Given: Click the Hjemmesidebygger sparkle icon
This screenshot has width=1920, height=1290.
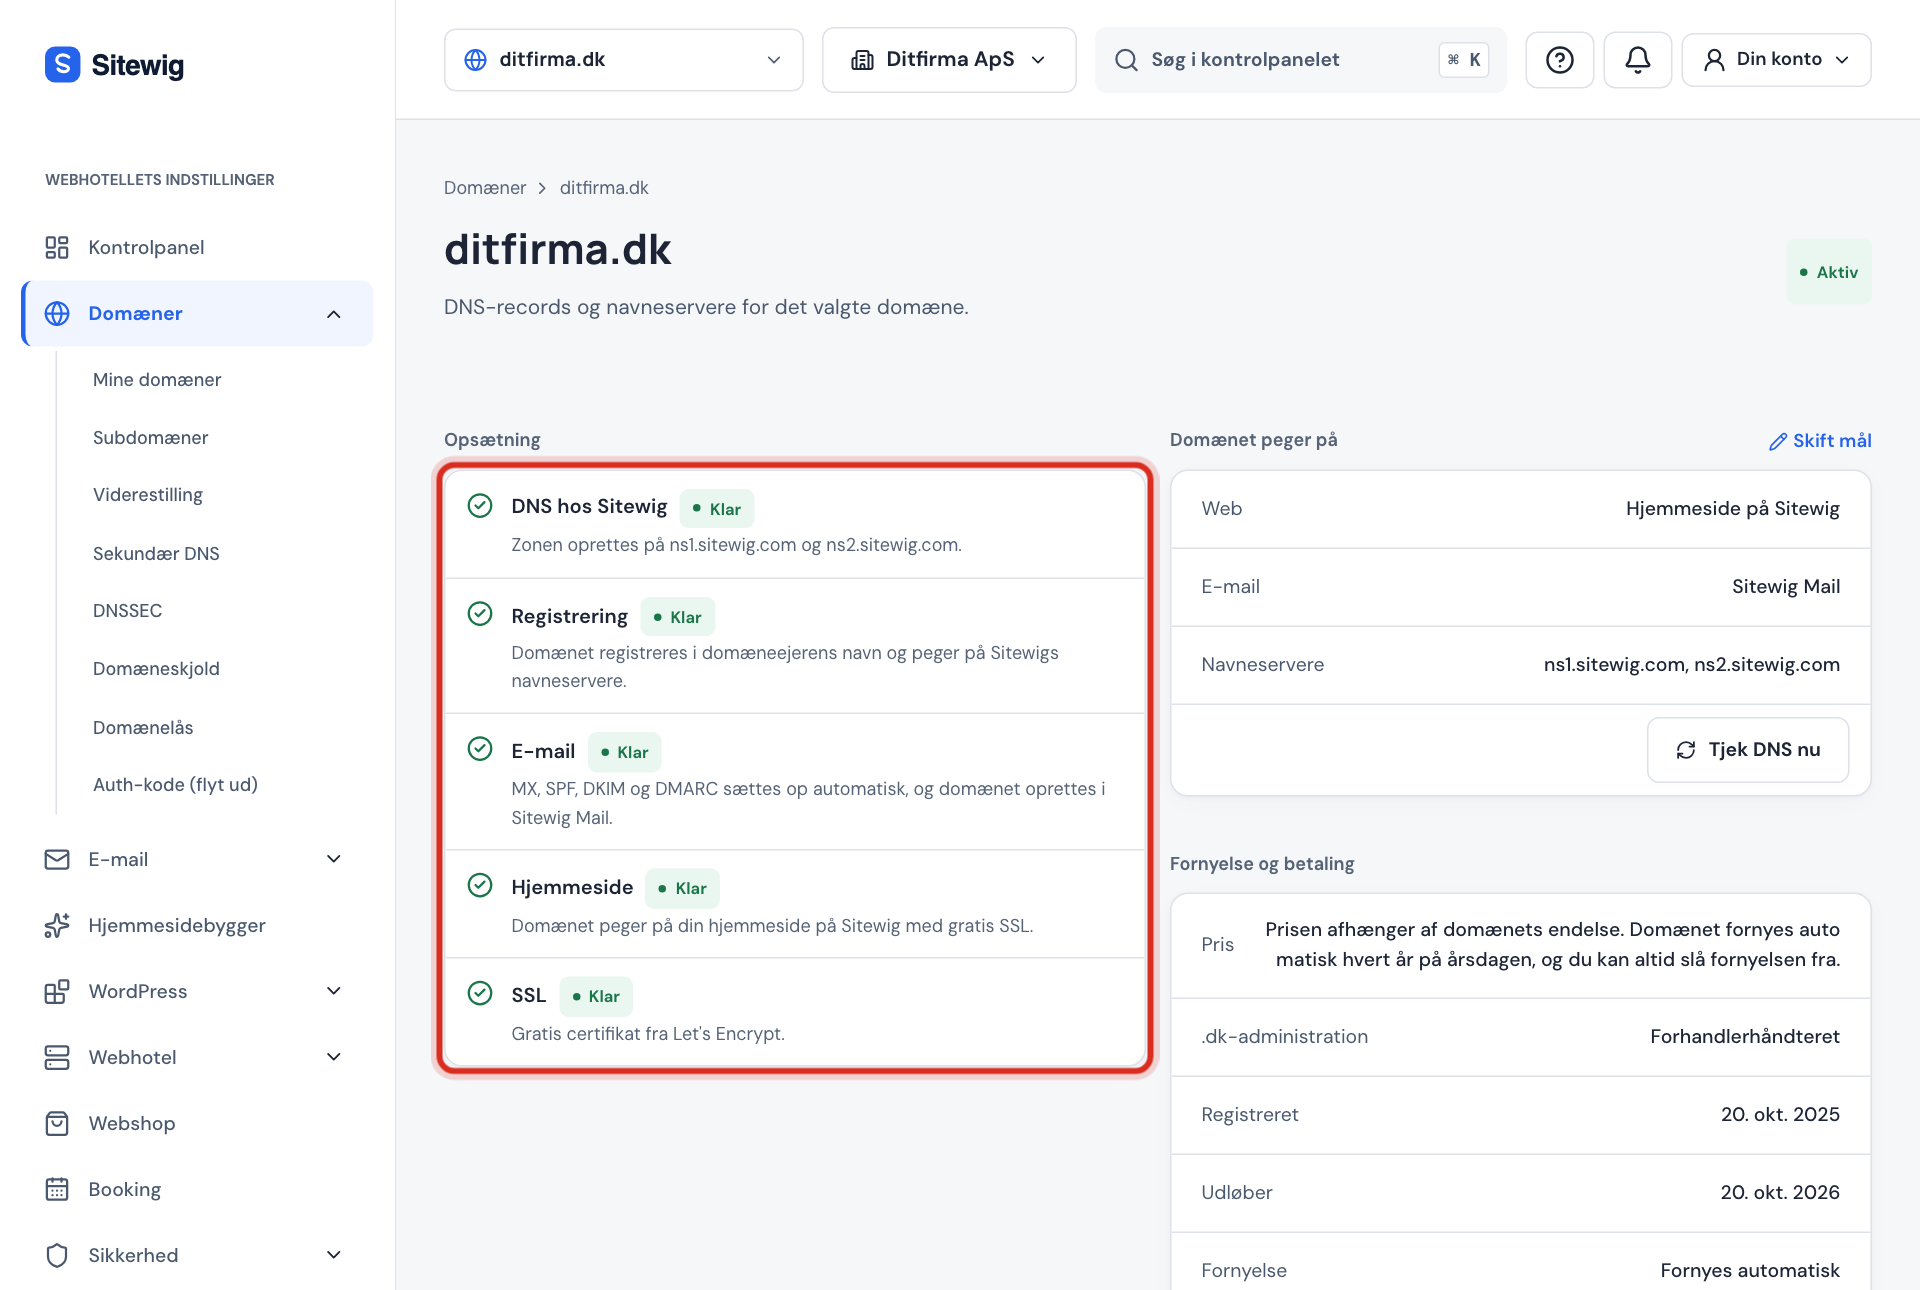Looking at the screenshot, I should [57, 925].
